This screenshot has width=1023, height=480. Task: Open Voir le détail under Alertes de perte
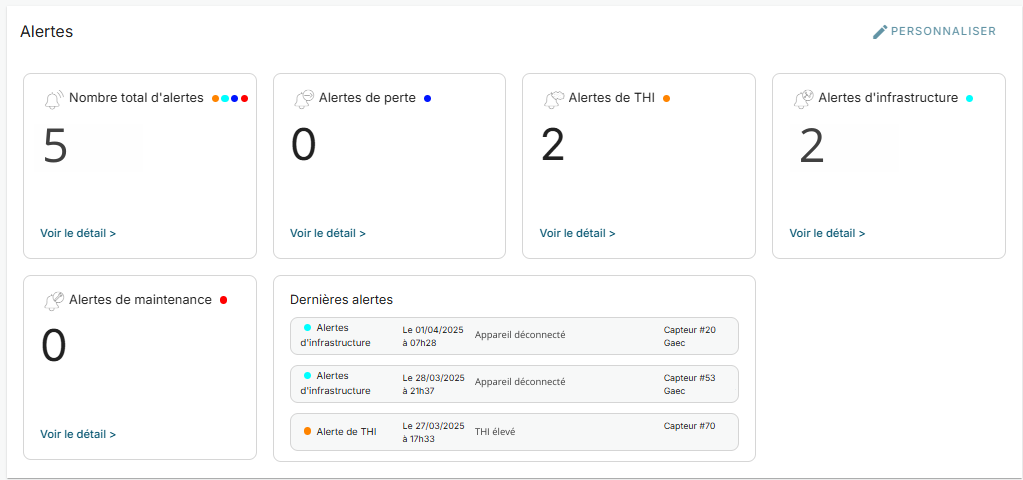pyautogui.click(x=328, y=233)
